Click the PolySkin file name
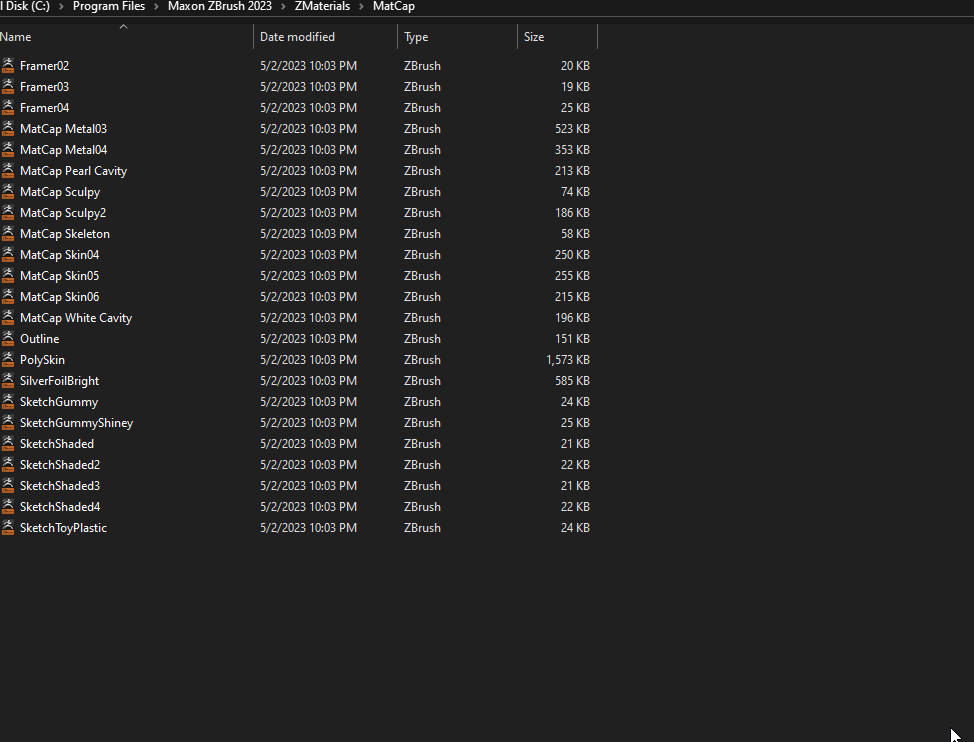974x742 pixels. (42, 360)
